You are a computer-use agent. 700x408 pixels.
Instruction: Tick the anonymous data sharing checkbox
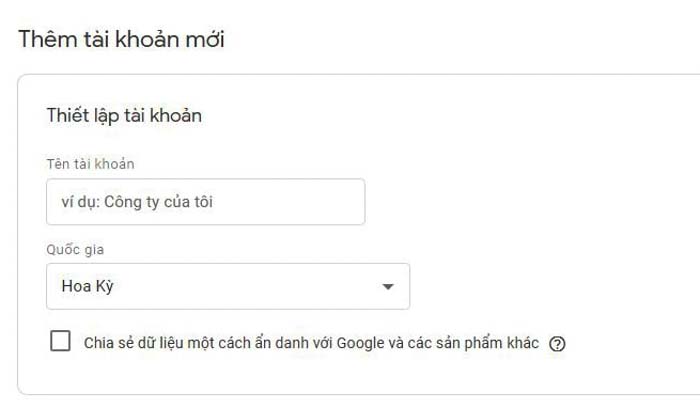click(60, 341)
